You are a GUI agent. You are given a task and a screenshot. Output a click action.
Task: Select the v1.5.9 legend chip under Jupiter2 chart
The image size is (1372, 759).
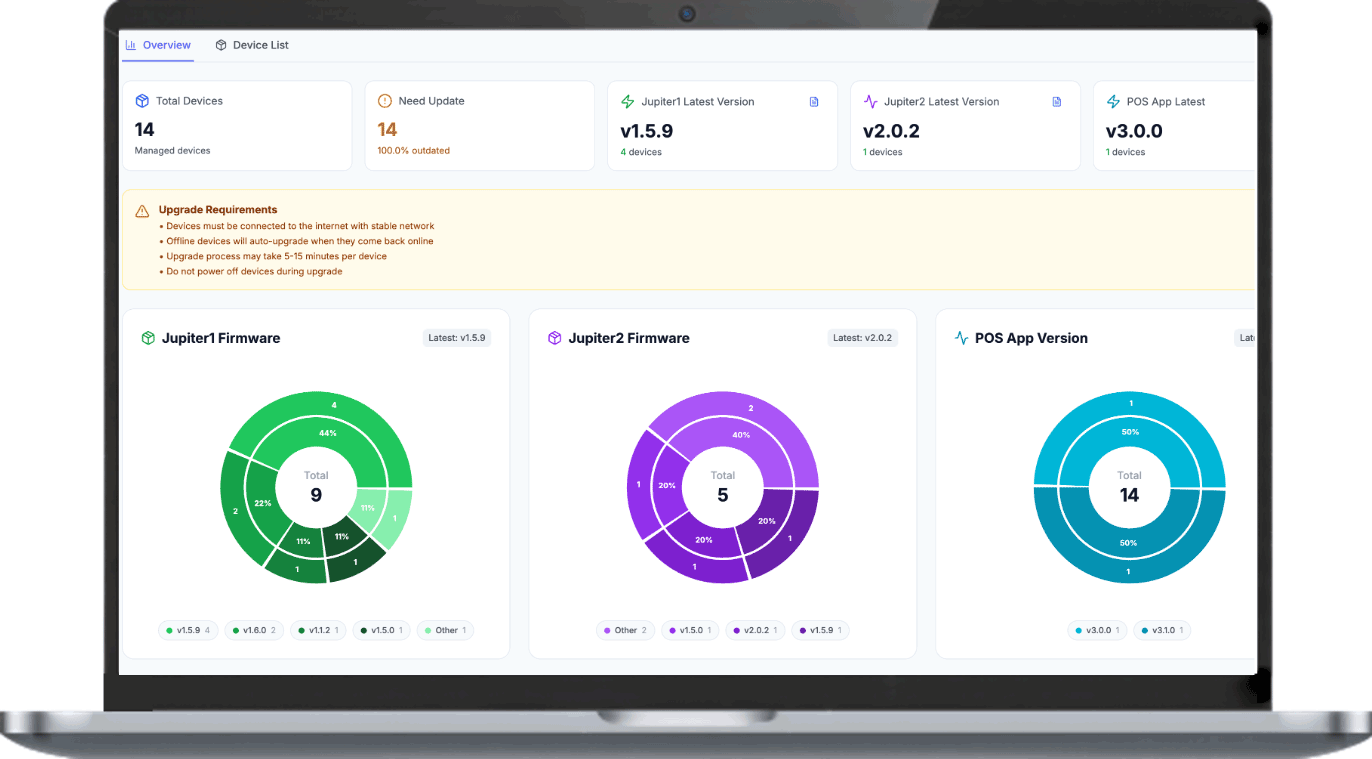pos(820,630)
